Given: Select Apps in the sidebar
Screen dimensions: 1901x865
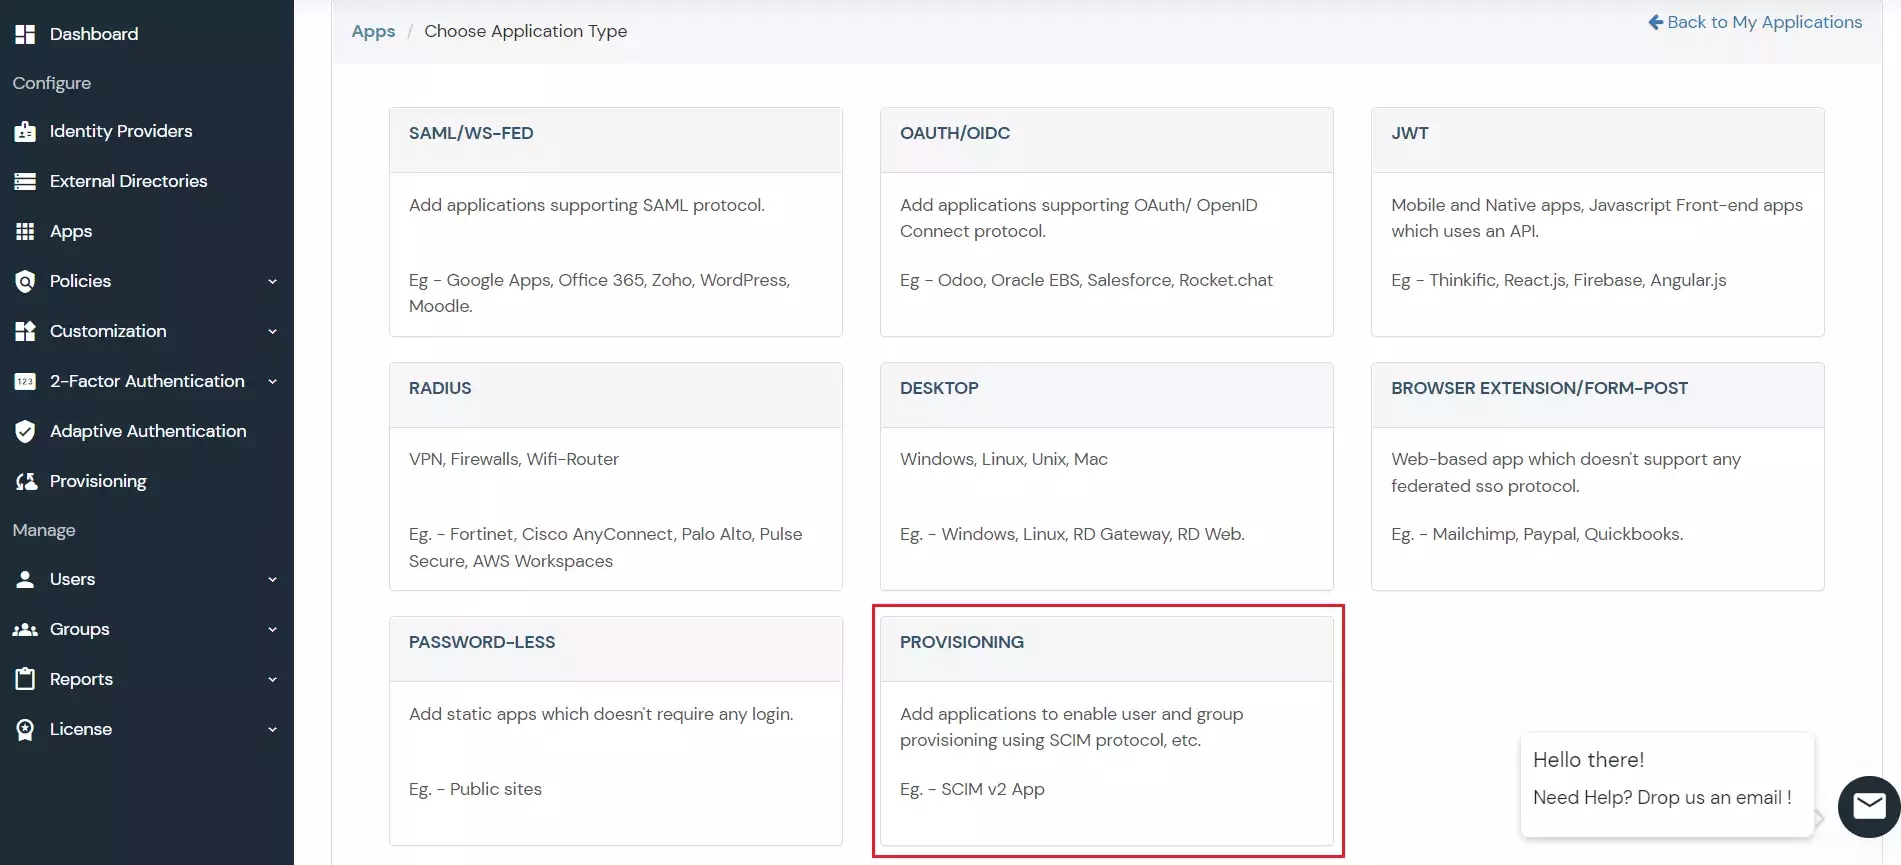Looking at the screenshot, I should 71,231.
